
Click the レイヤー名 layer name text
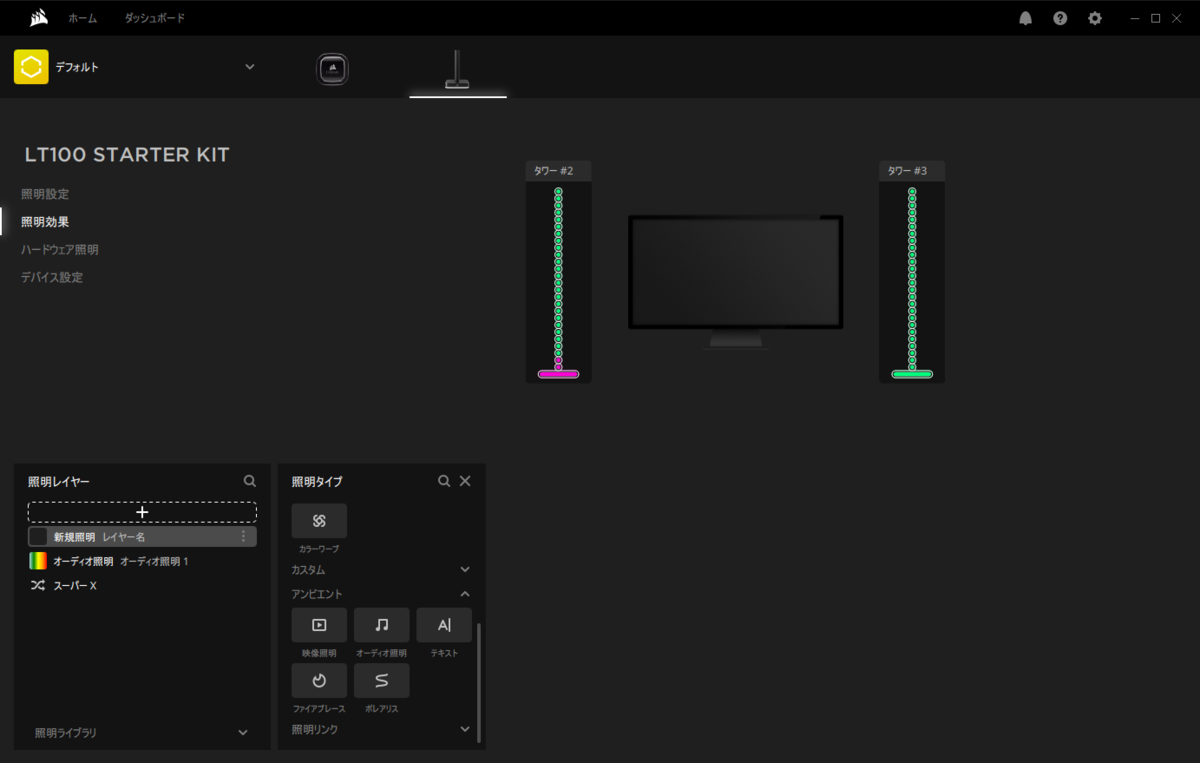point(124,537)
